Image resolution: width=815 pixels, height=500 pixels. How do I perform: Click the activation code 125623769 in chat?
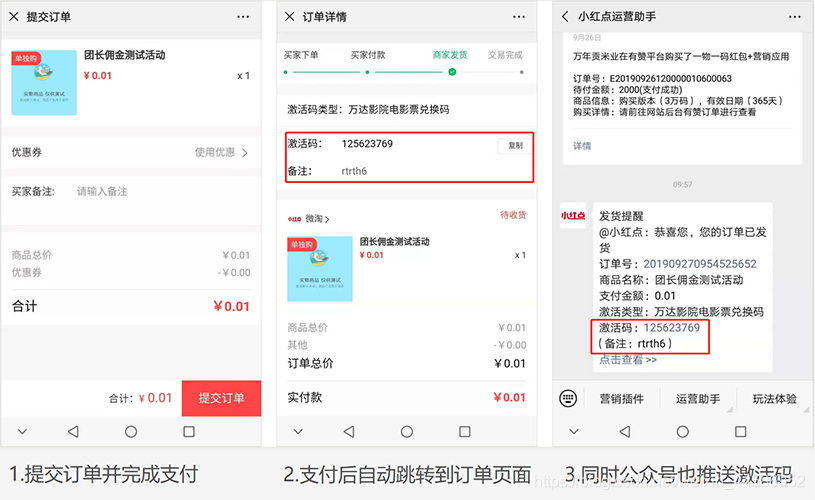tap(672, 327)
